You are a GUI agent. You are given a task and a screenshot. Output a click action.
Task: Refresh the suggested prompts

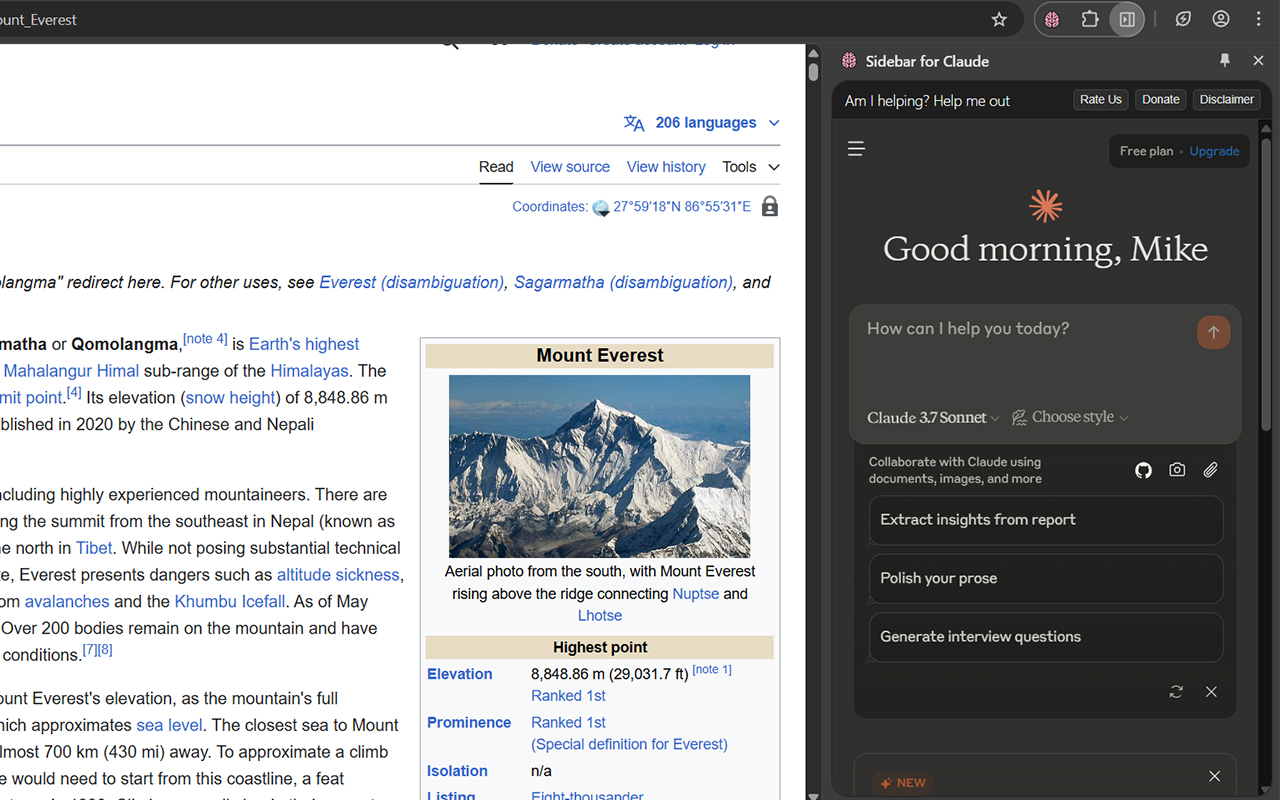(x=1176, y=692)
